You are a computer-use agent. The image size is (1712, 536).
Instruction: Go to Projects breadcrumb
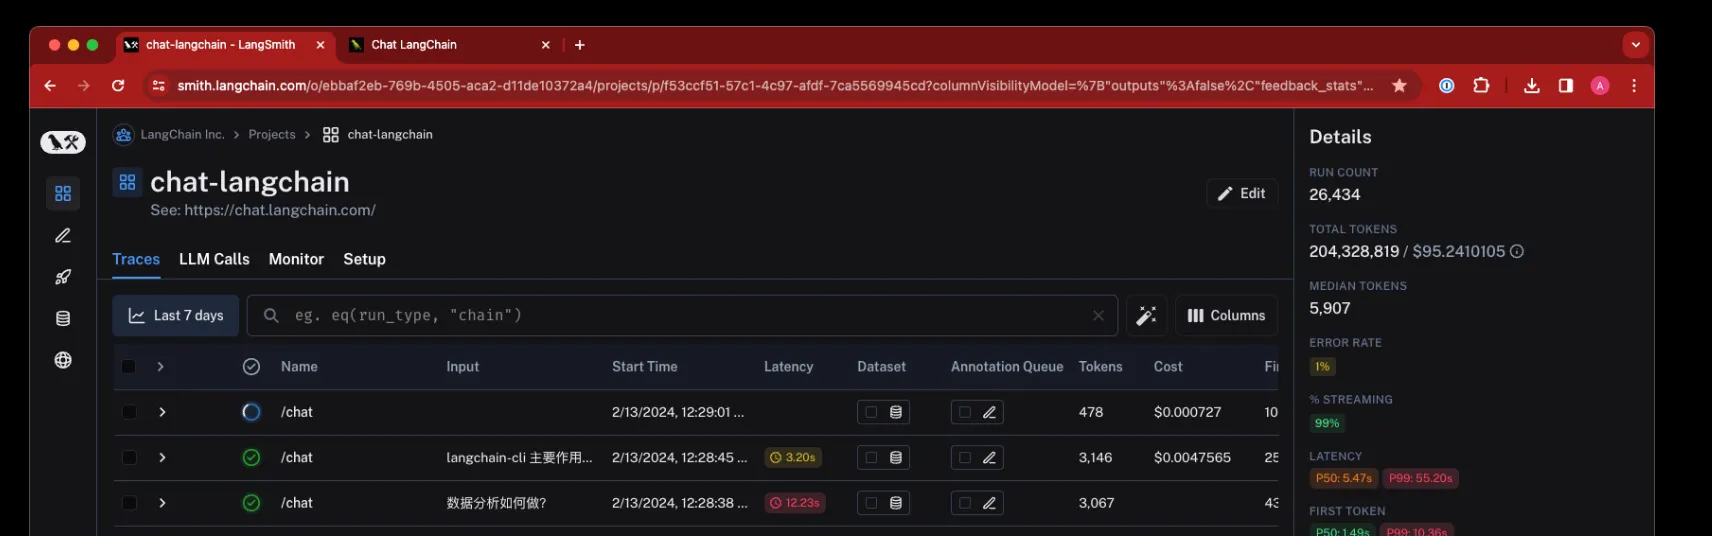coord(272,135)
